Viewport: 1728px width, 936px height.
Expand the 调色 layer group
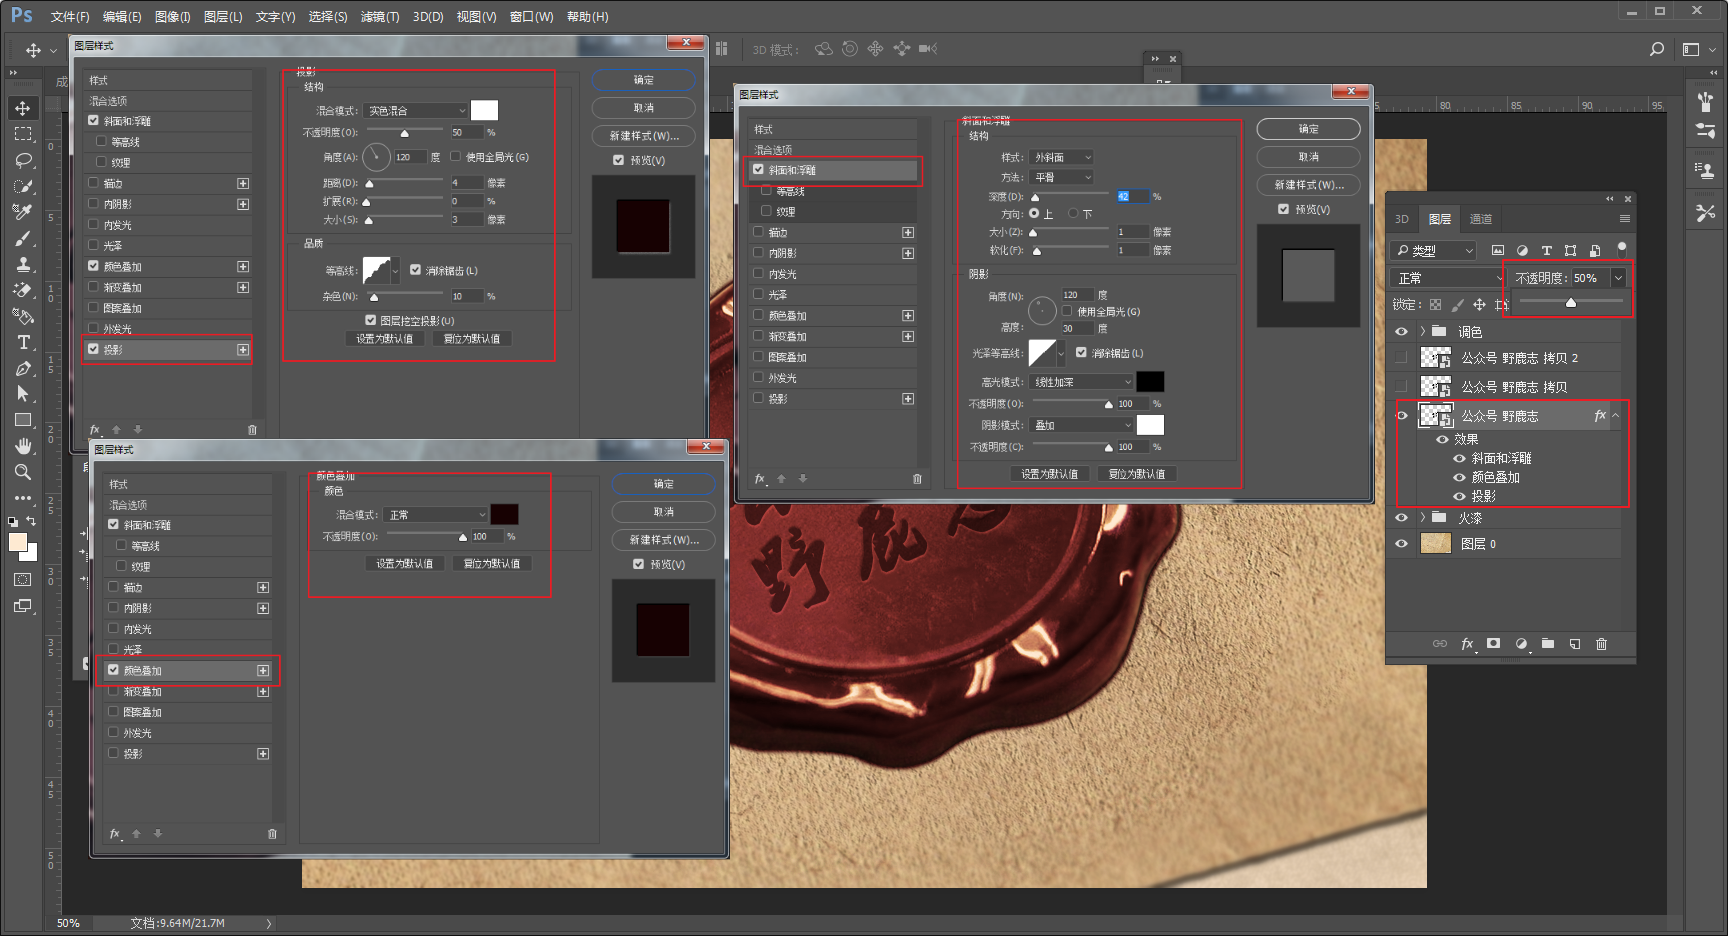1422,332
